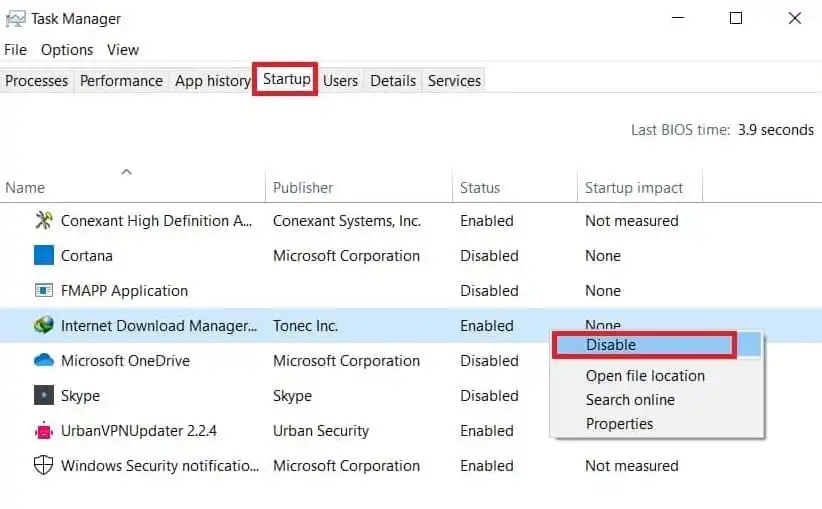
Task: Click the Conexant High Definition Audio icon
Action: click(44, 221)
